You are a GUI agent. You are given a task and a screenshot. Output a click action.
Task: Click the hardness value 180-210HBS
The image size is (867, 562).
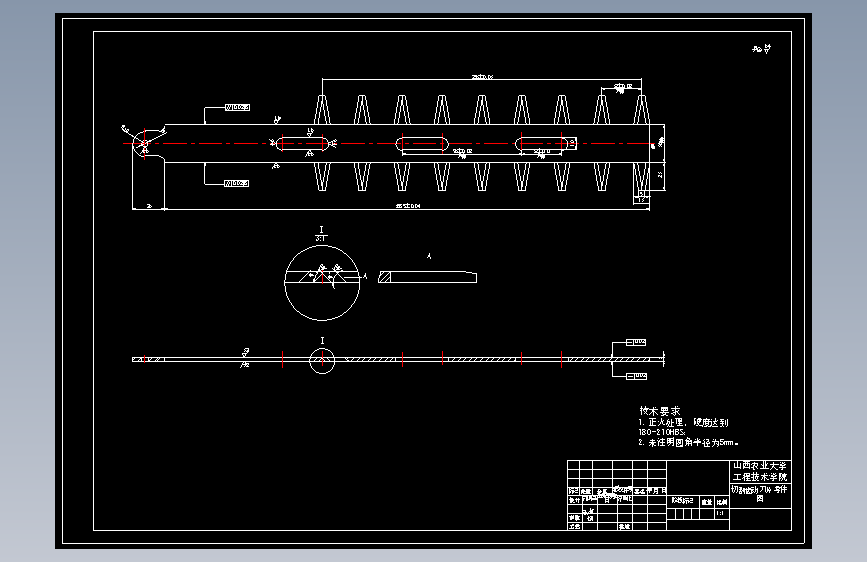coord(662,433)
